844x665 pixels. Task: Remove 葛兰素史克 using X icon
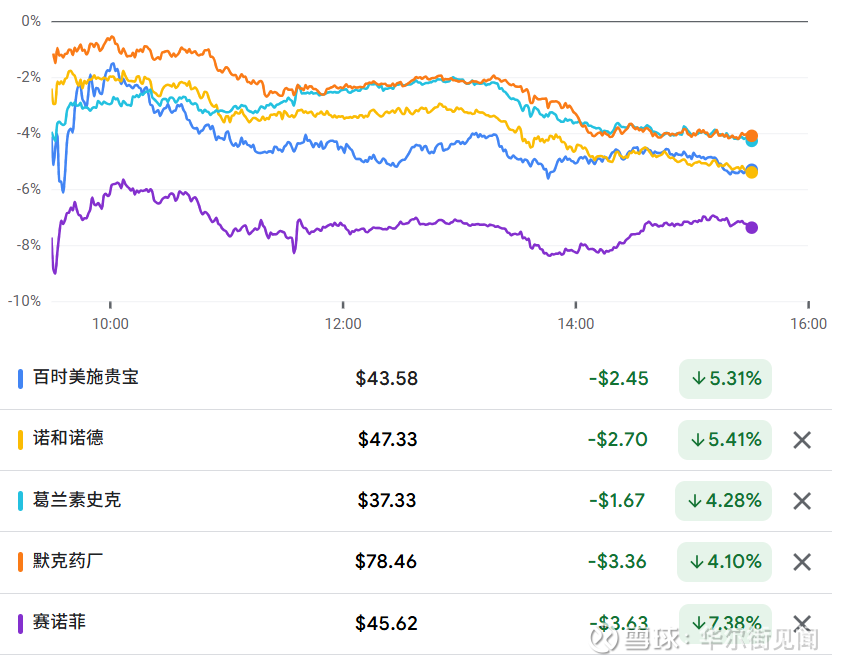(802, 501)
